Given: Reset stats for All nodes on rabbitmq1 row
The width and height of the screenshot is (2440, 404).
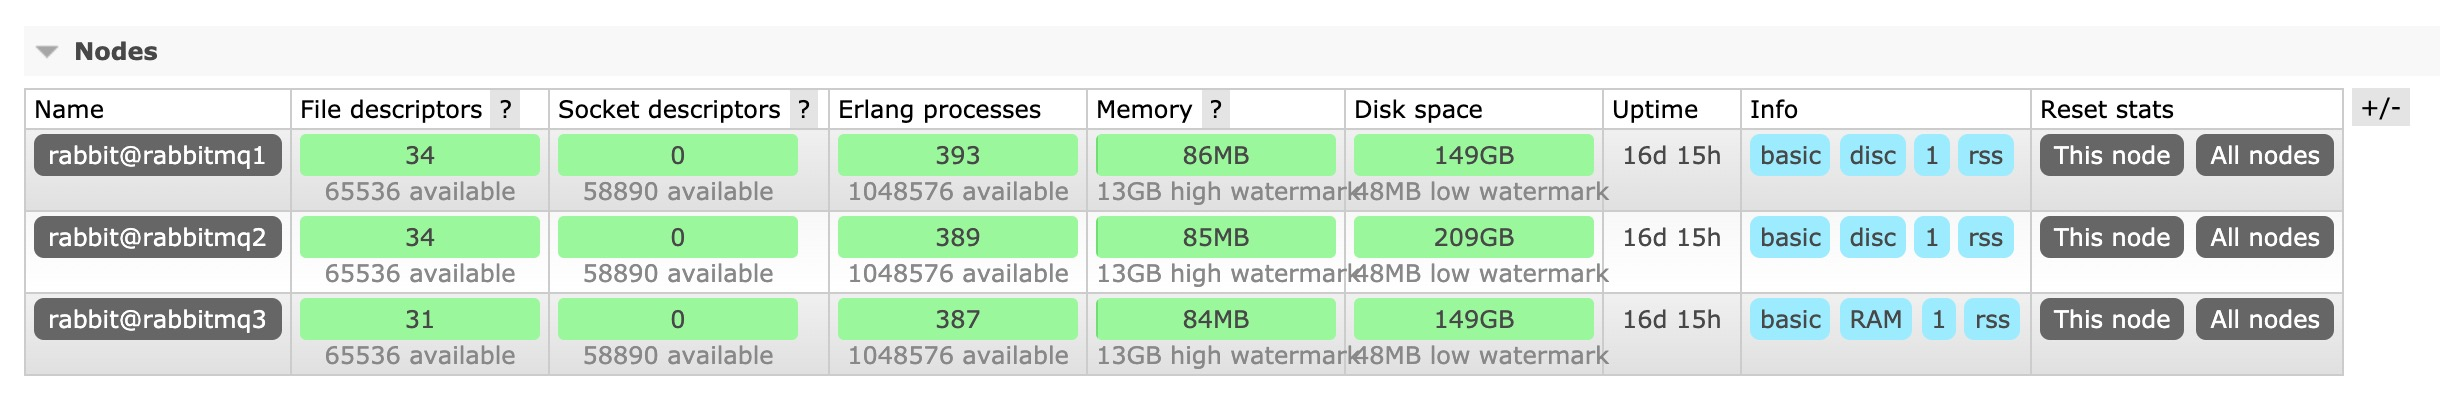Looking at the screenshot, I should pyautogui.click(x=2264, y=156).
